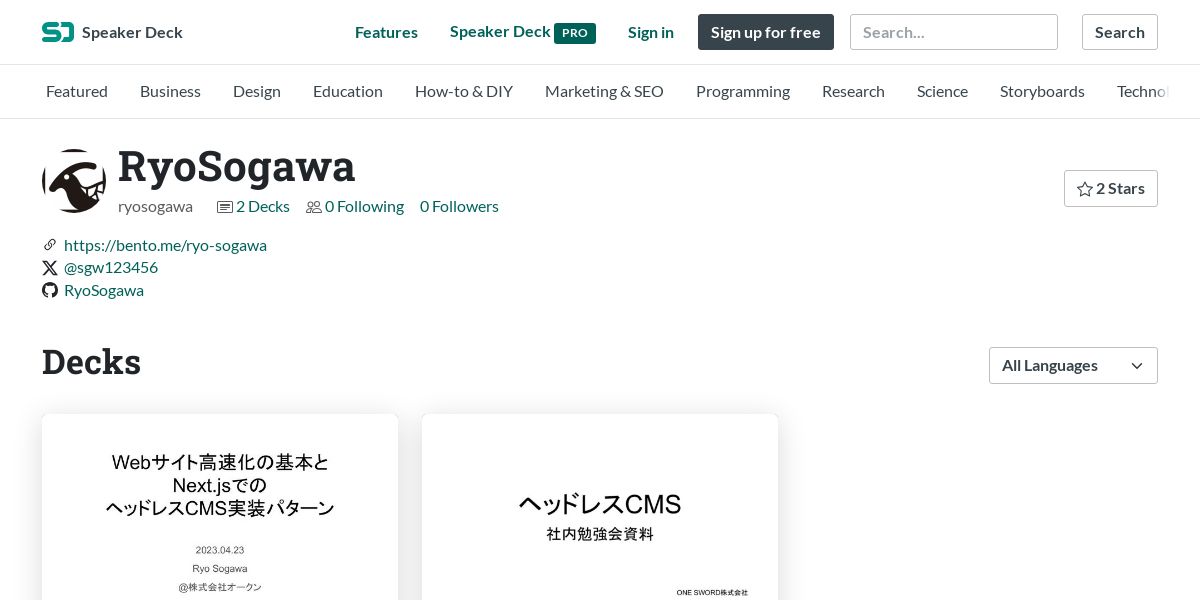Open the @sgw123456 X profile link
This screenshot has height=600, width=1200.
coord(111,268)
